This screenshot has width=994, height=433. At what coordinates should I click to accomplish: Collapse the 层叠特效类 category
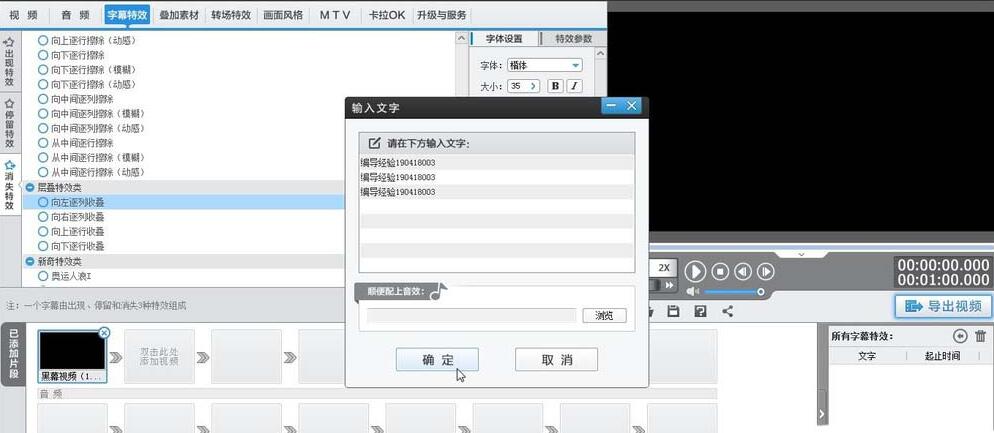coord(30,187)
